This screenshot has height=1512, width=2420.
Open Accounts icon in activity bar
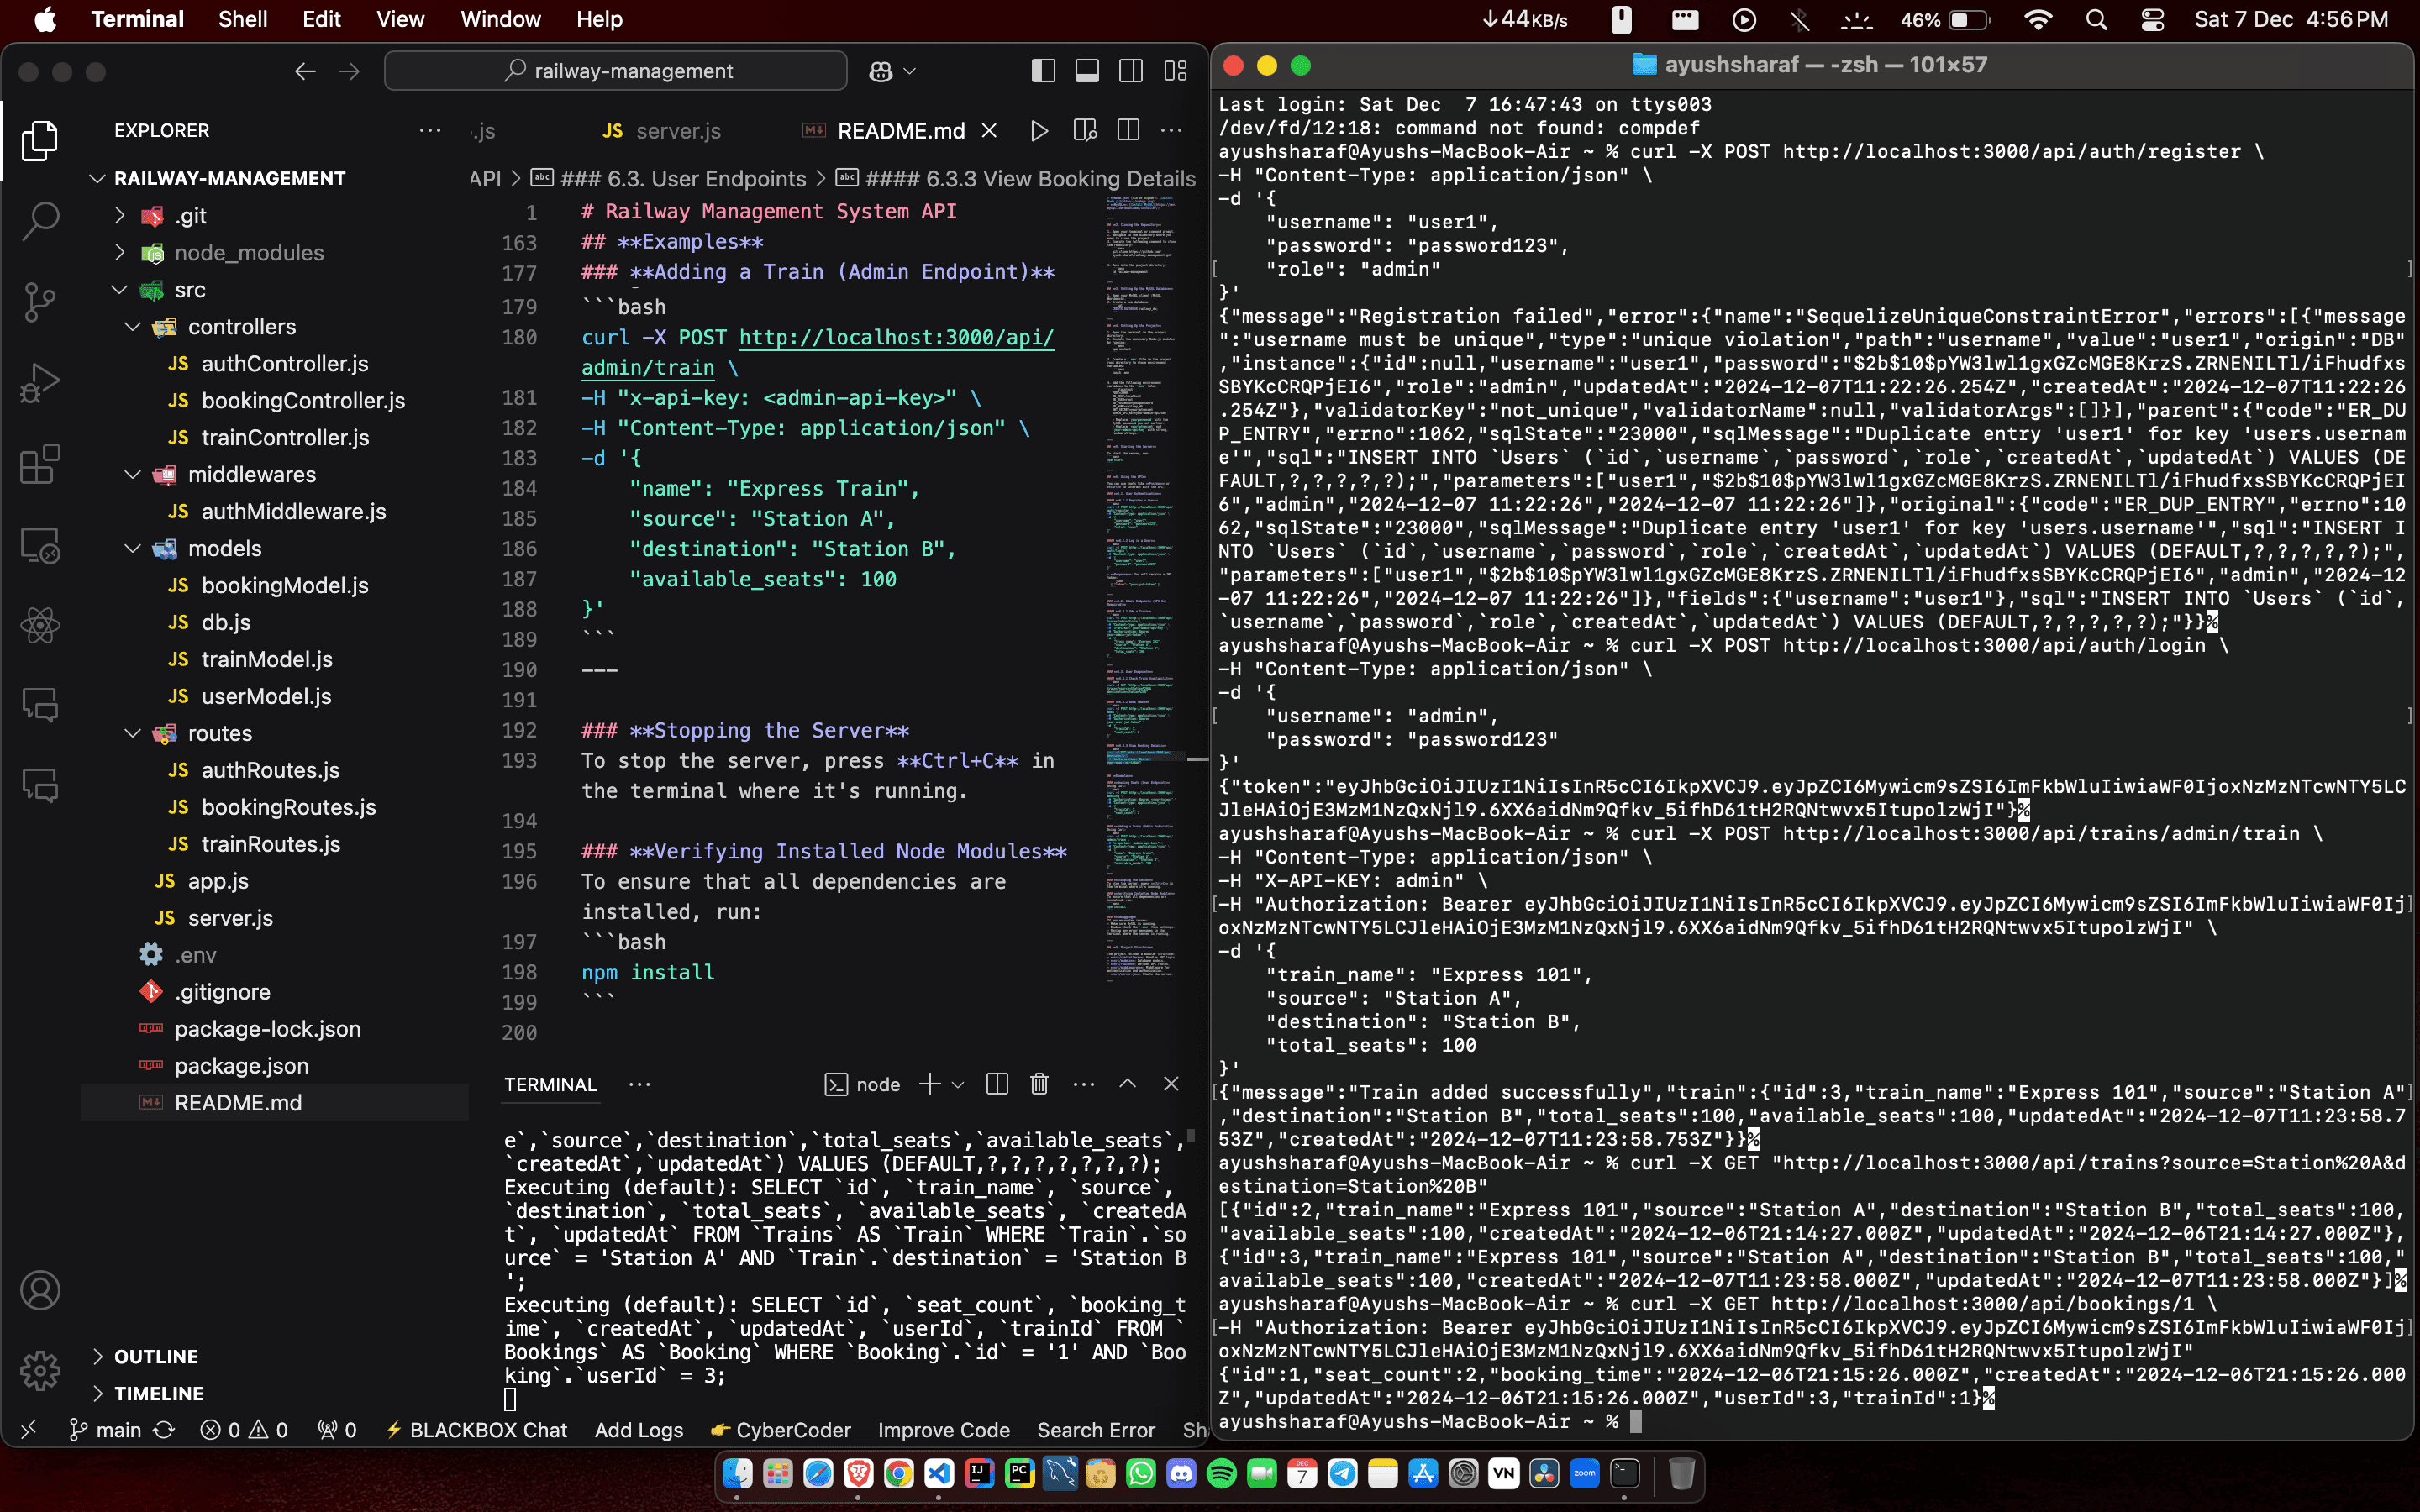point(40,1290)
